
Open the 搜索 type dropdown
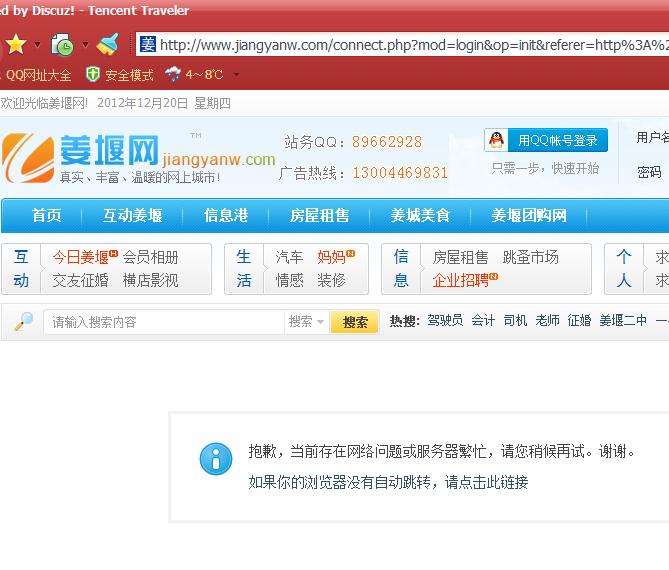coord(306,322)
